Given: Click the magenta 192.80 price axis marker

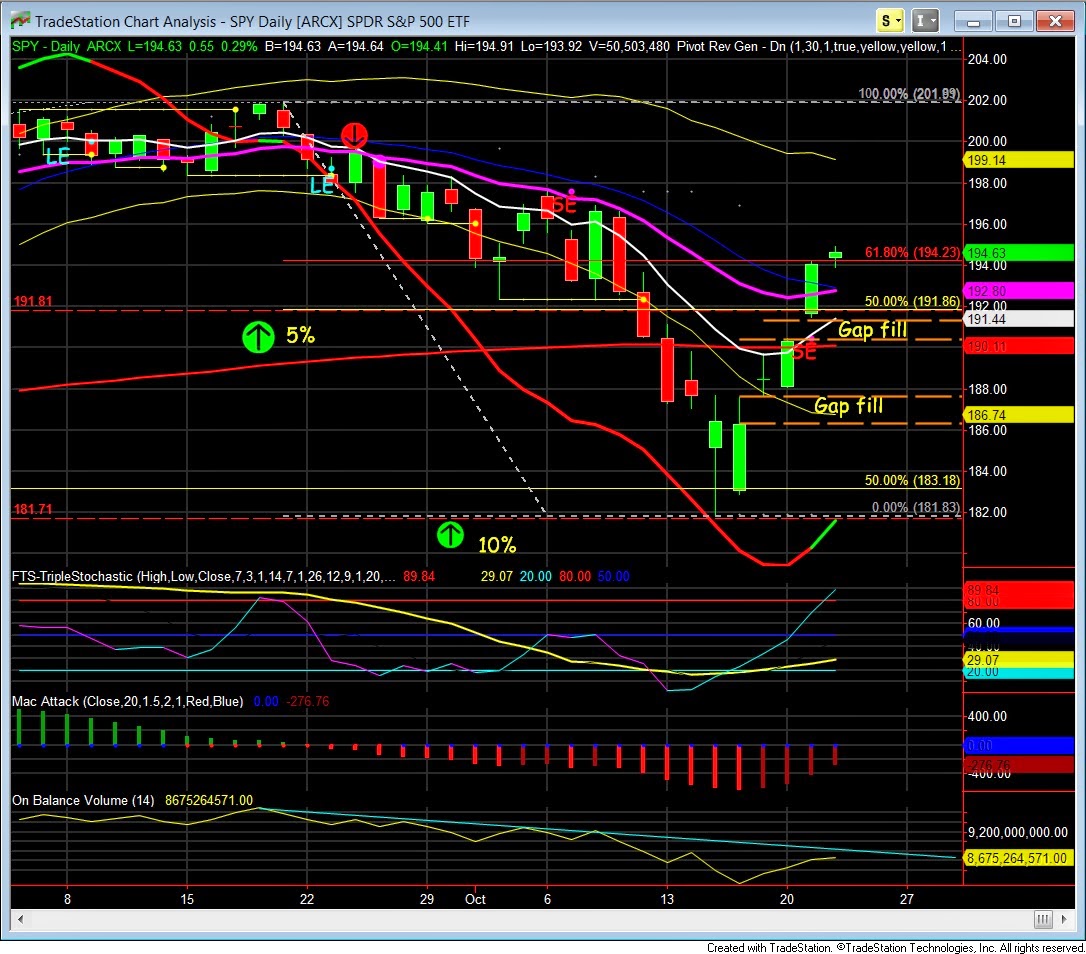Looking at the screenshot, I should (1019, 291).
